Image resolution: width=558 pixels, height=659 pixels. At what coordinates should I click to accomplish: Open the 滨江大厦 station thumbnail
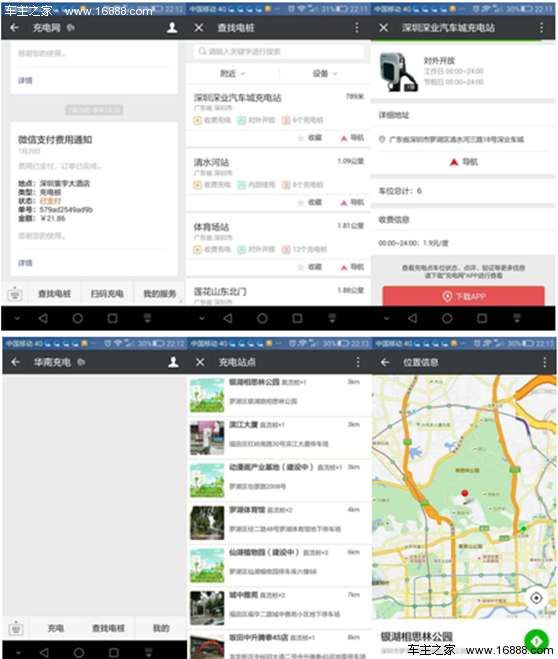point(207,438)
